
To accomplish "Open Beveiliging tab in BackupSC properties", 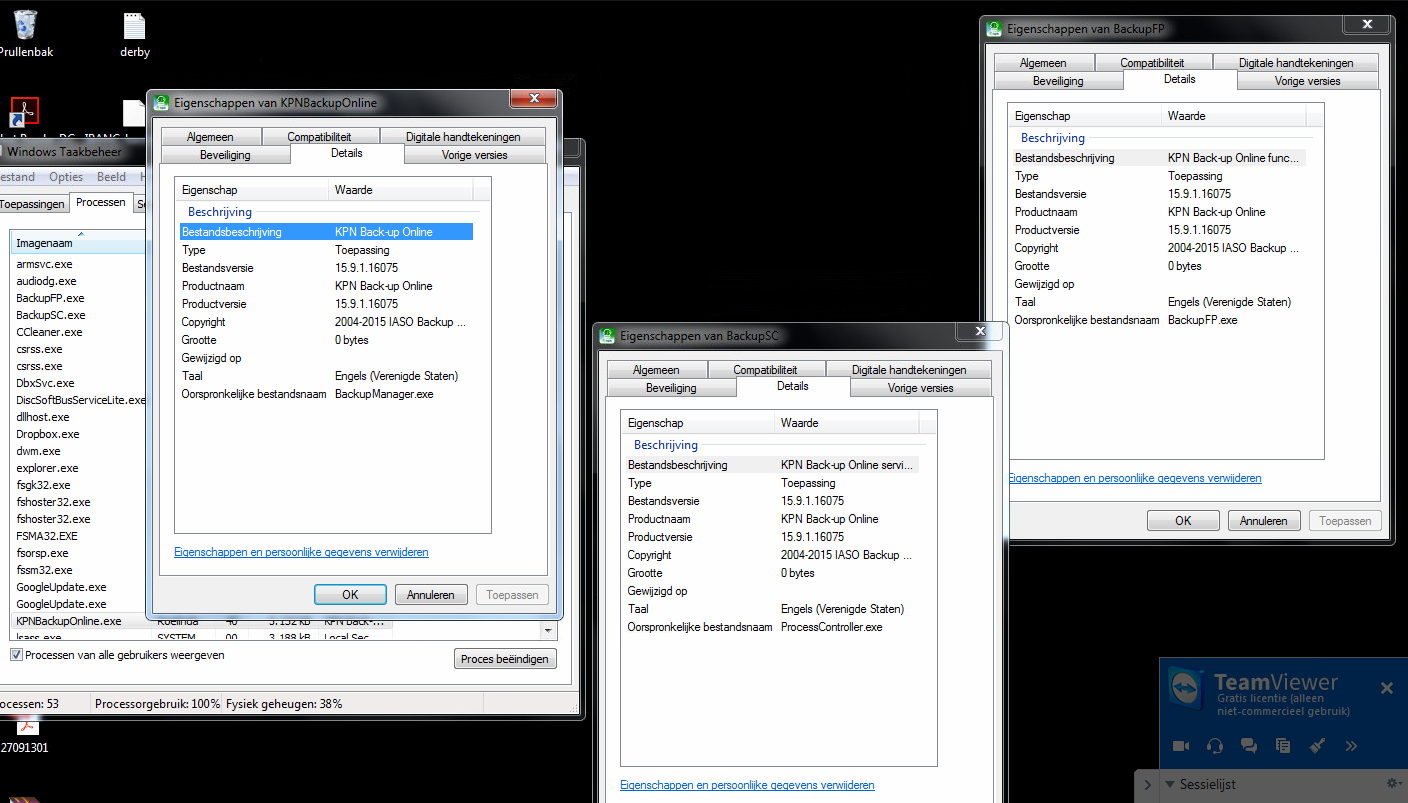I will [671, 388].
